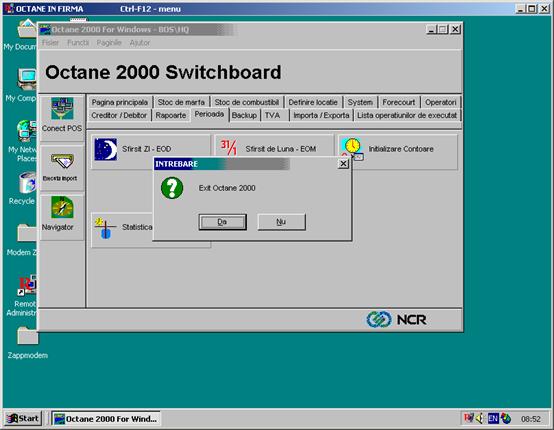Viewport: 554px width, 430px height.
Task: Click the Sfirsit Zi - EOD button
Action: point(151,149)
